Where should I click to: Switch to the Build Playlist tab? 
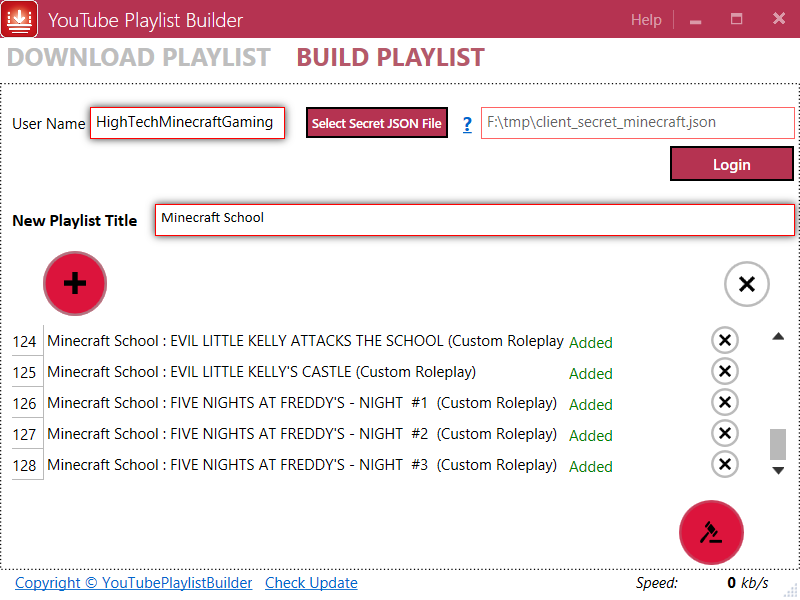(390, 57)
